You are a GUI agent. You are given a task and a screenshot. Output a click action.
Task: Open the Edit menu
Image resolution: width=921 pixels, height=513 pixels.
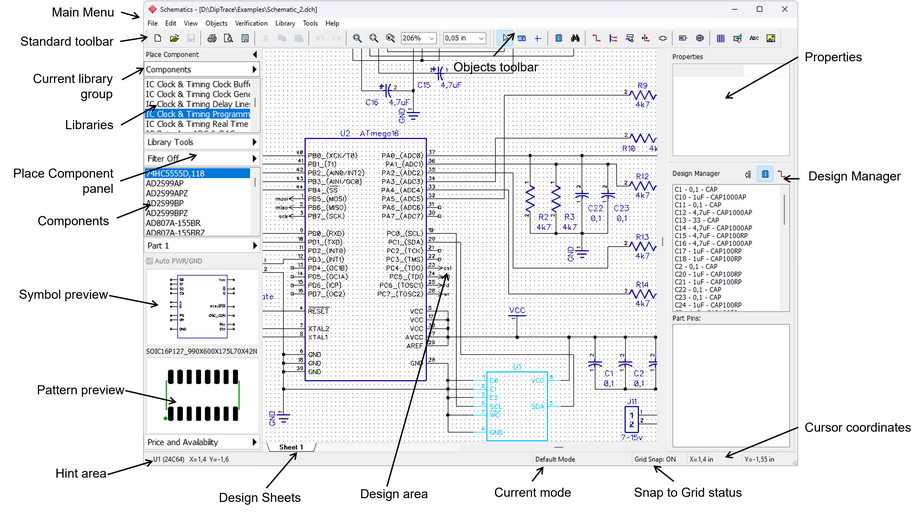pyautogui.click(x=170, y=24)
